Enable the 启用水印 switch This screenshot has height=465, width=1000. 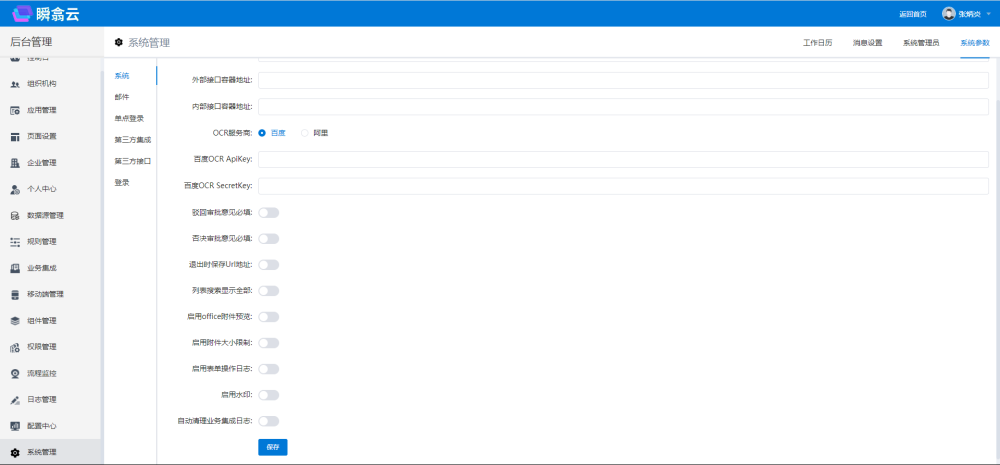[x=268, y=395]
